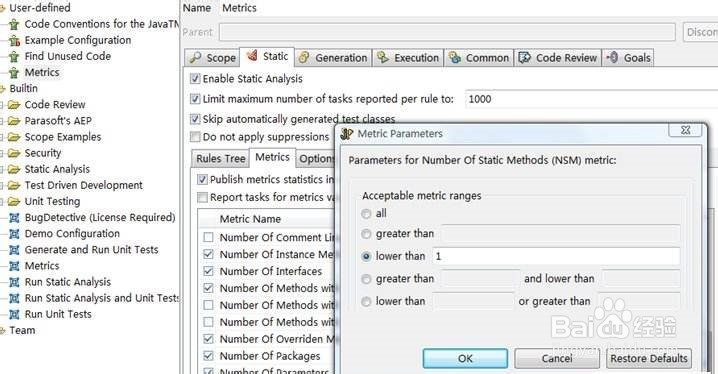Click the user-defined Metrics configuration icon

tap(14, 73)
